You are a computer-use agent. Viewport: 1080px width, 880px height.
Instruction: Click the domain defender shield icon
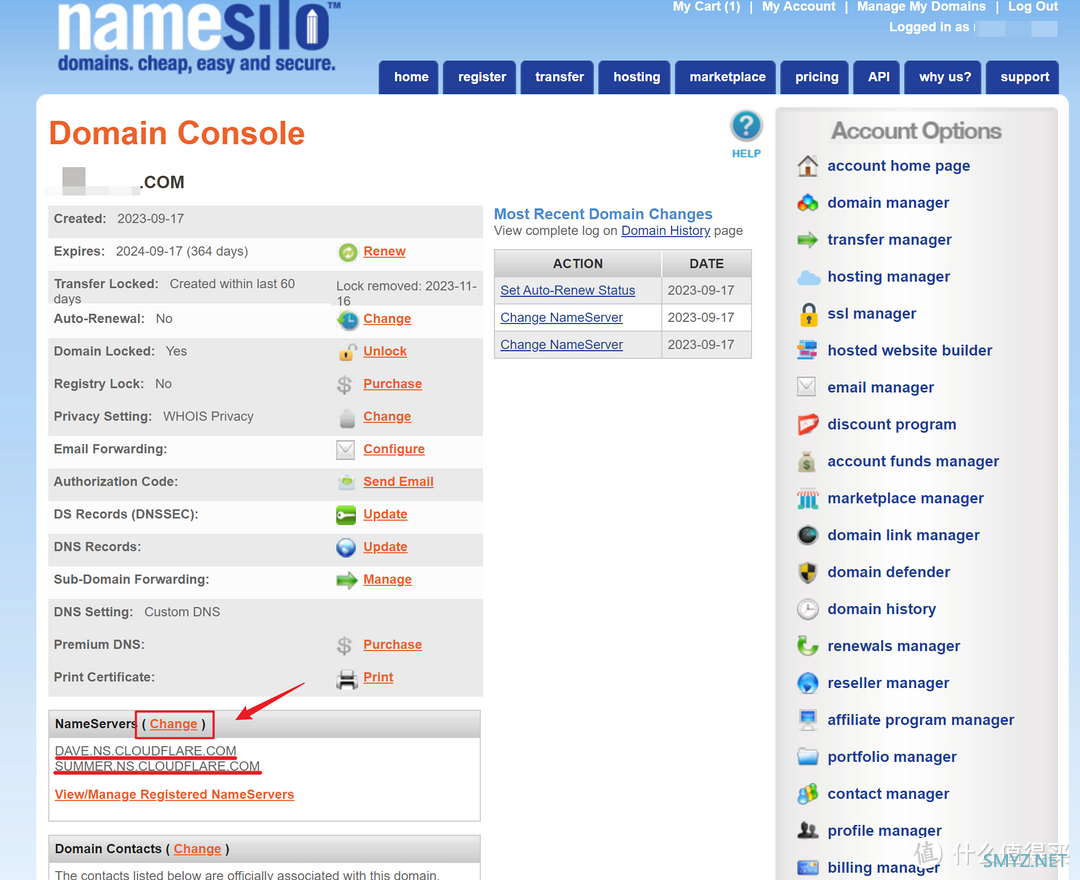point(807,573)
